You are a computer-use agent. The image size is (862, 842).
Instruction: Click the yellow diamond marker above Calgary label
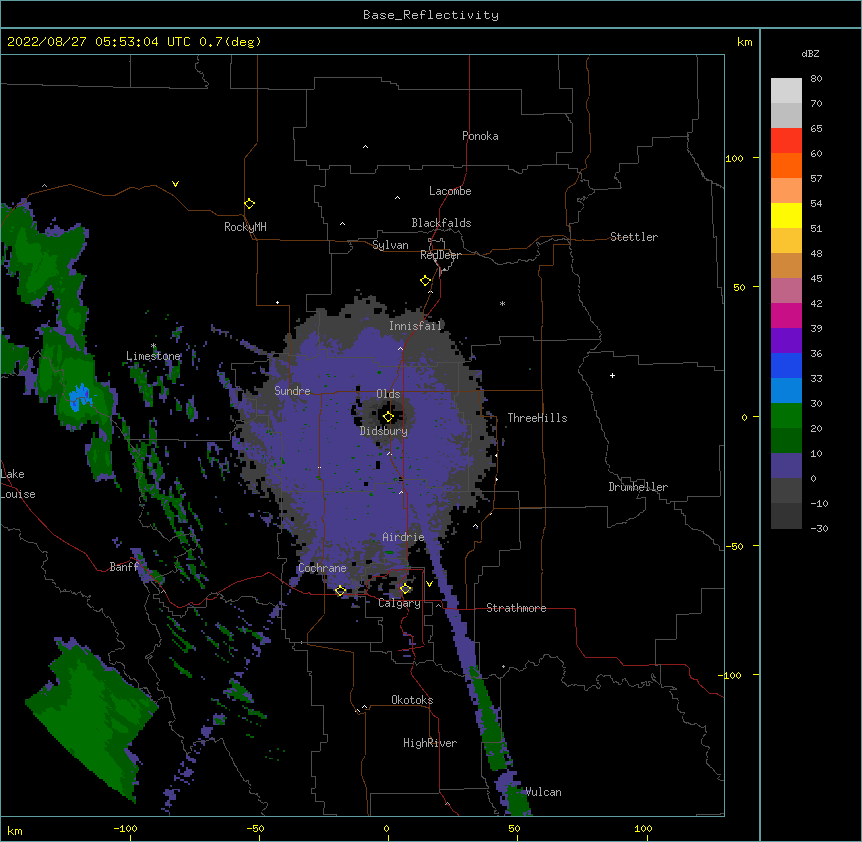click(405, 589)
